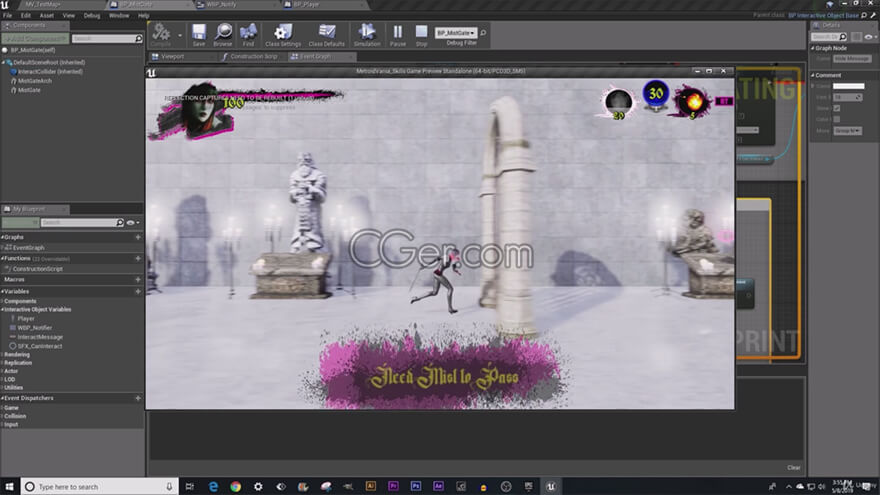Click the My Blueprint search field
The height and width of the screenshot is (495, 880).
(x=81, y=223)
